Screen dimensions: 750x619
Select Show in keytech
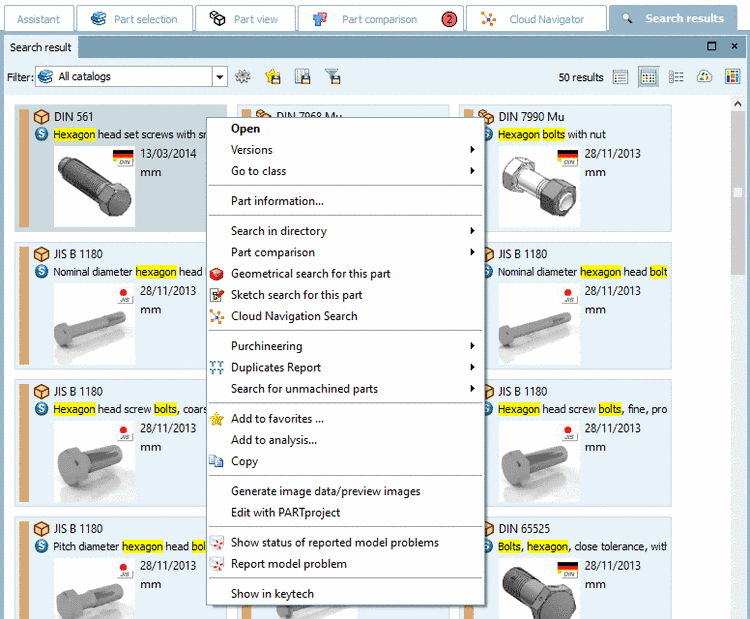pyautogui.click(x=346, y=594)
